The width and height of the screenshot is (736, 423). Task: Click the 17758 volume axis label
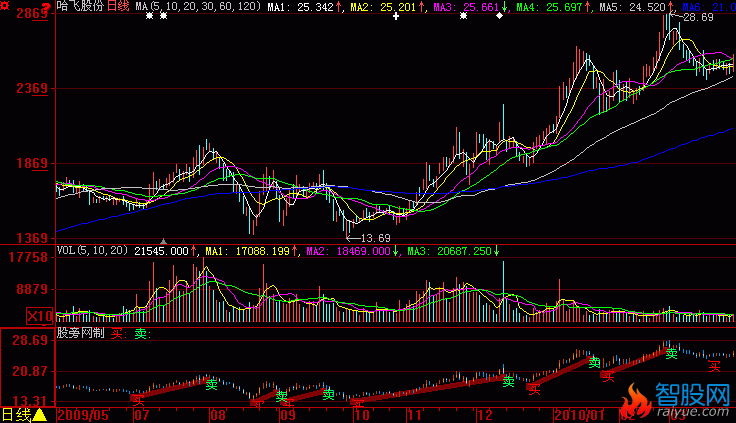(x=28, y=257)
